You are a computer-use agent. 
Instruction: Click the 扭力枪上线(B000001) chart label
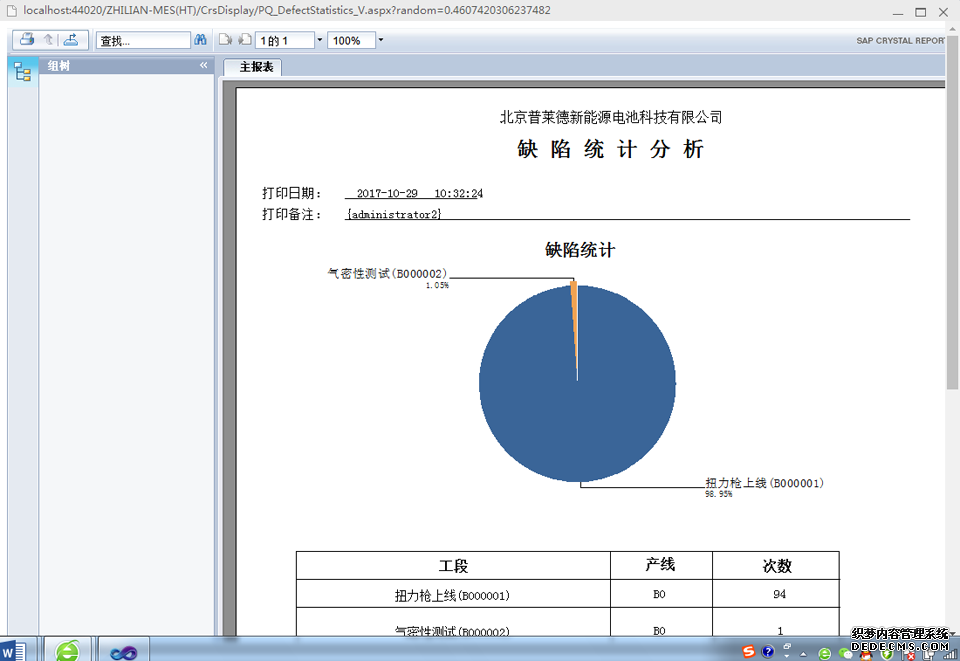tap(764, 483)
